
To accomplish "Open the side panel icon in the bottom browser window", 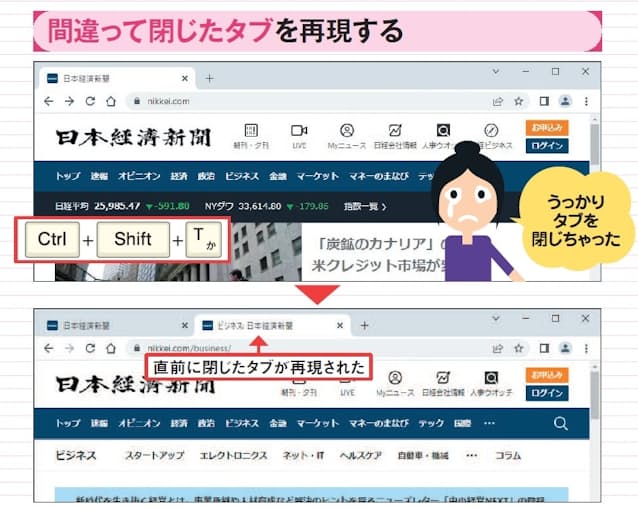I will [544, 348].
